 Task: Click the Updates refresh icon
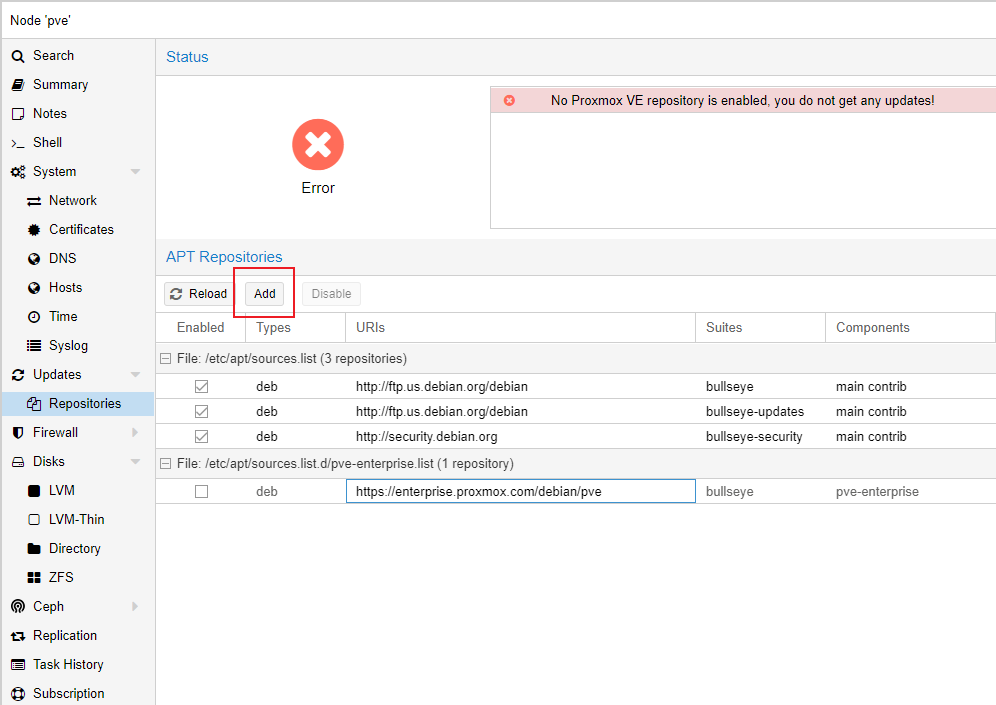[18, 375]
